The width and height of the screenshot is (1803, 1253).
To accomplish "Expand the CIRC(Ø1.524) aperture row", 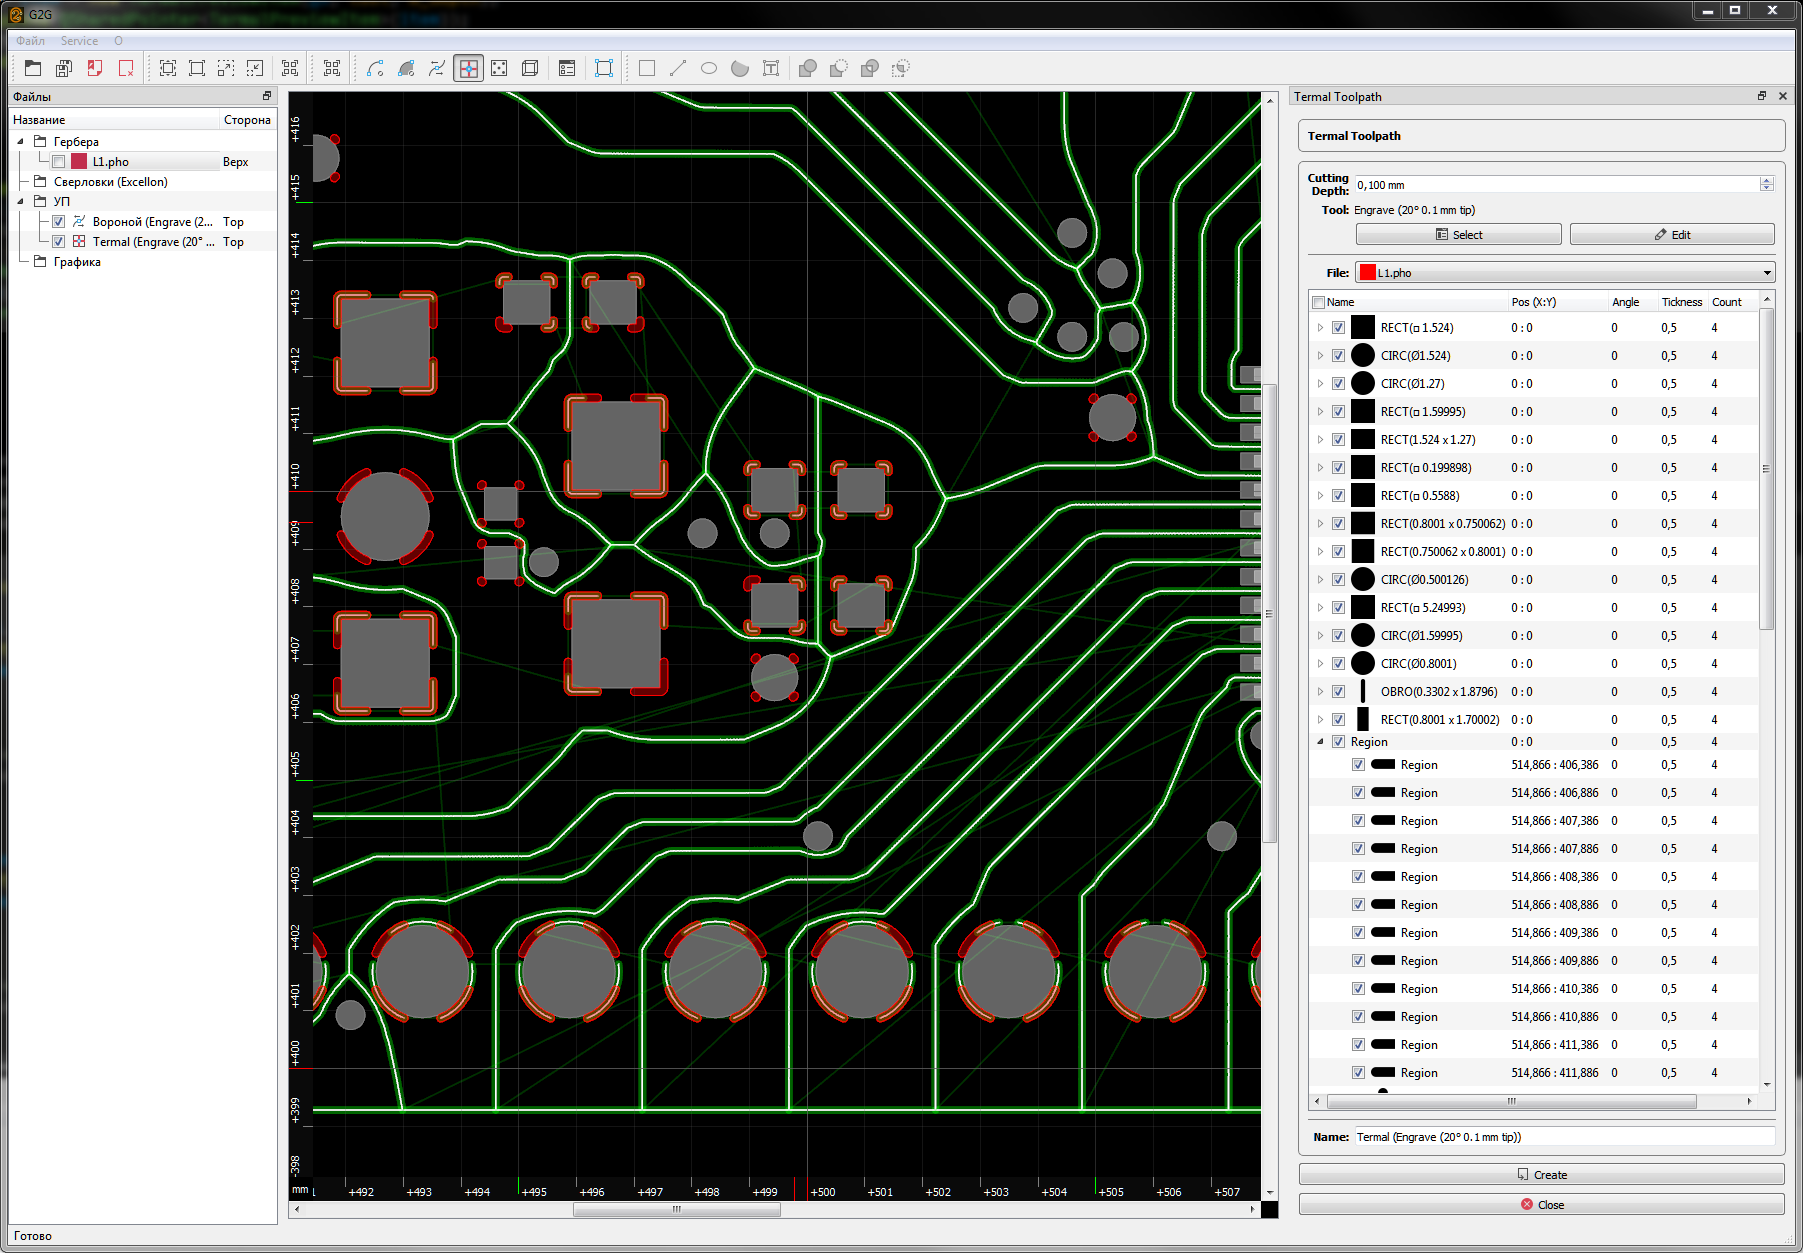I will click(1320, 356).
